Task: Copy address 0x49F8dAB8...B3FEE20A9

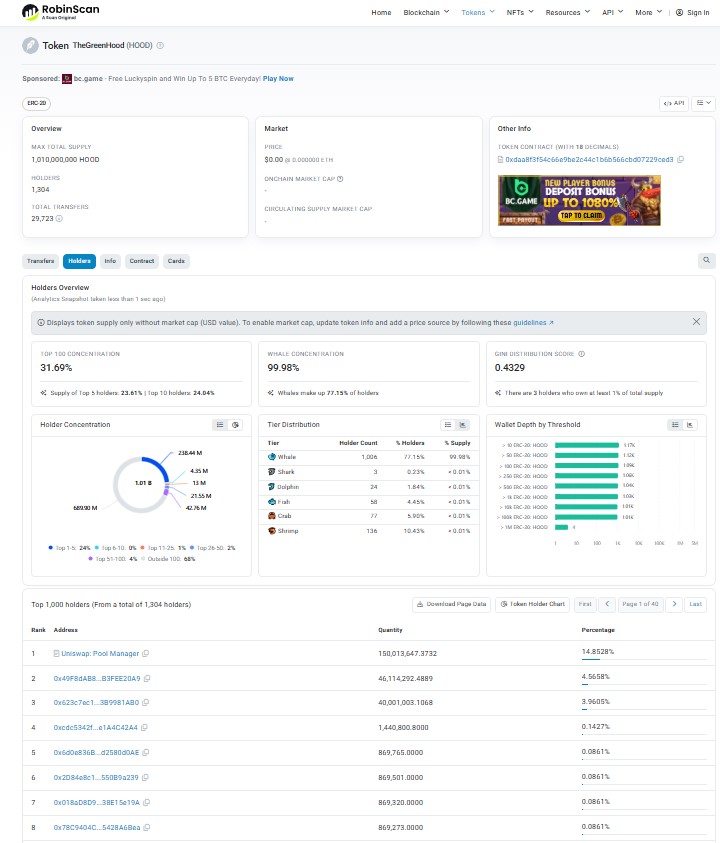Action: 147,678
